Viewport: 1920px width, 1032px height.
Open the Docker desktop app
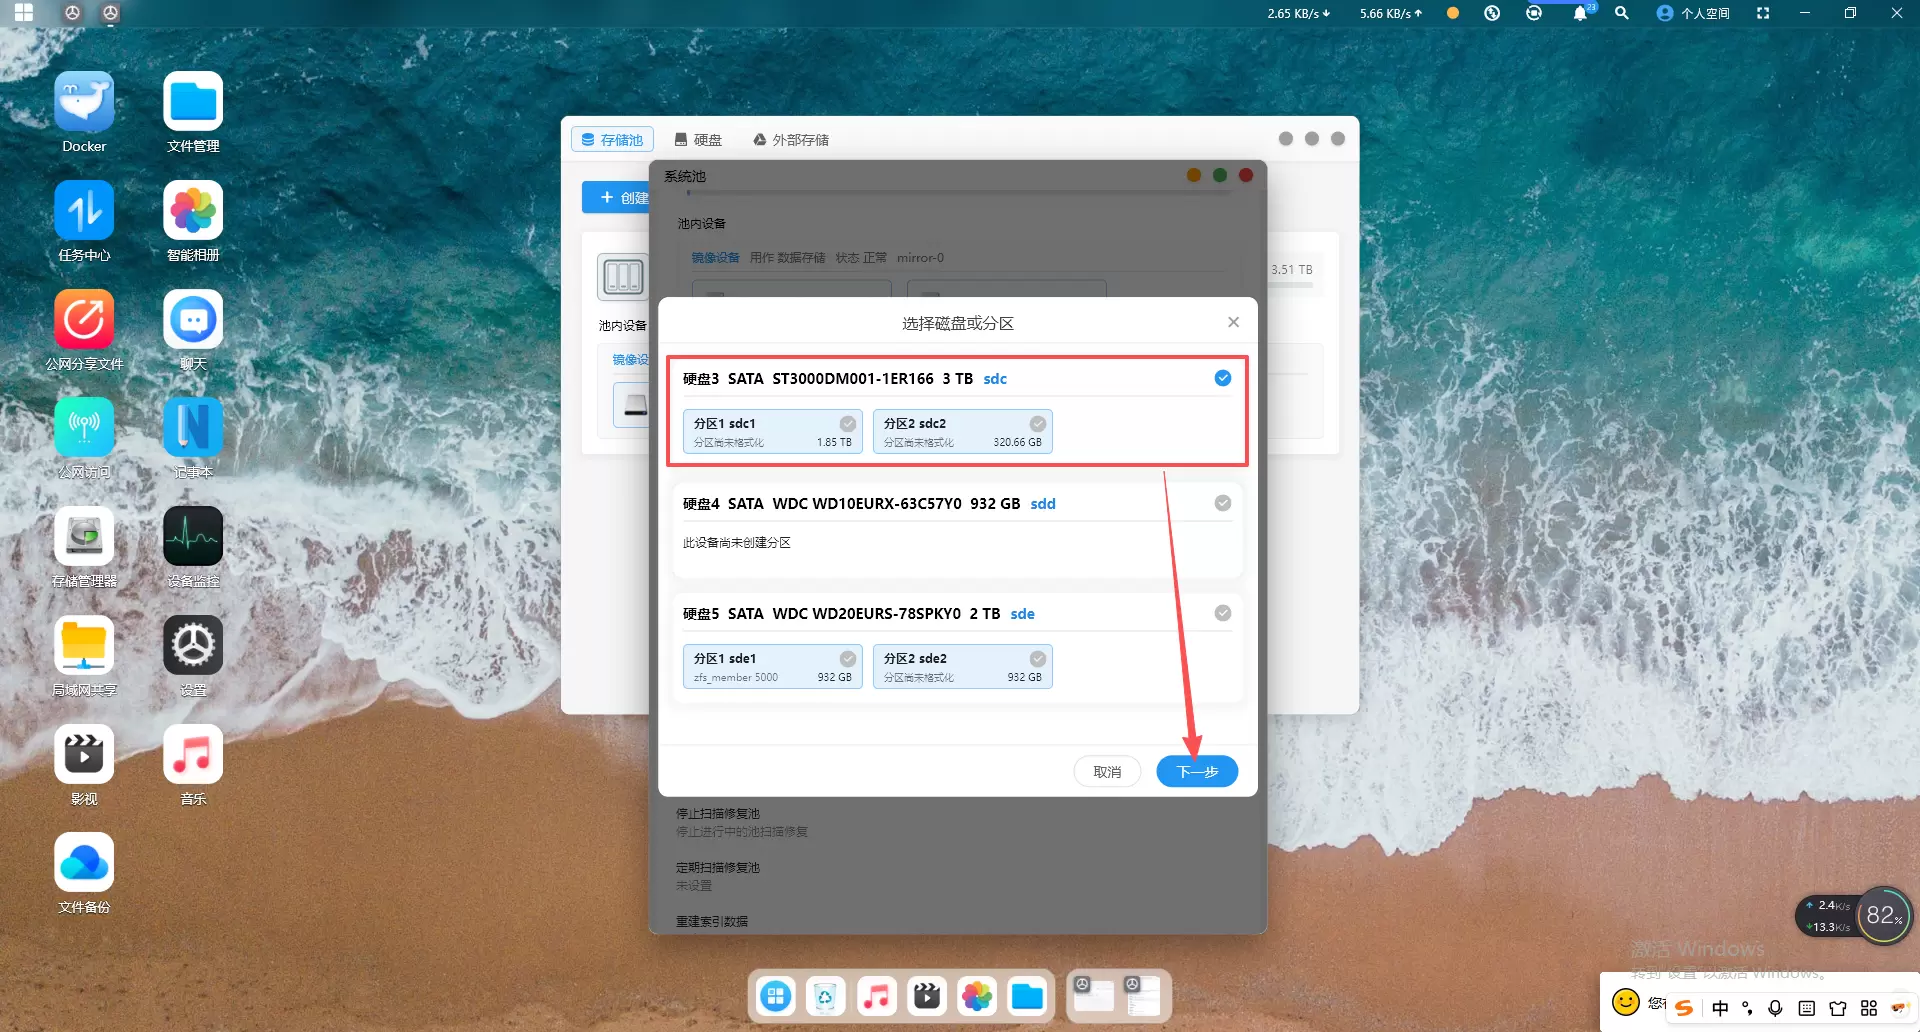click(x=84, y=103)
